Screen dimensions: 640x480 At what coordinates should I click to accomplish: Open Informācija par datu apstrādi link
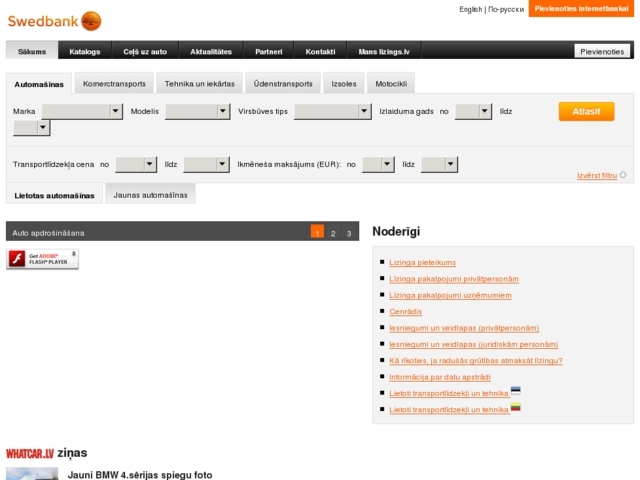440,377
